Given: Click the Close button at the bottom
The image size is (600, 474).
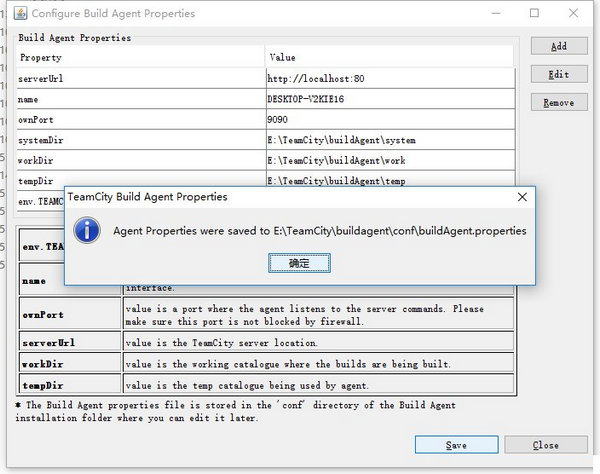Looking at the screenshot, I should point(546,445).
